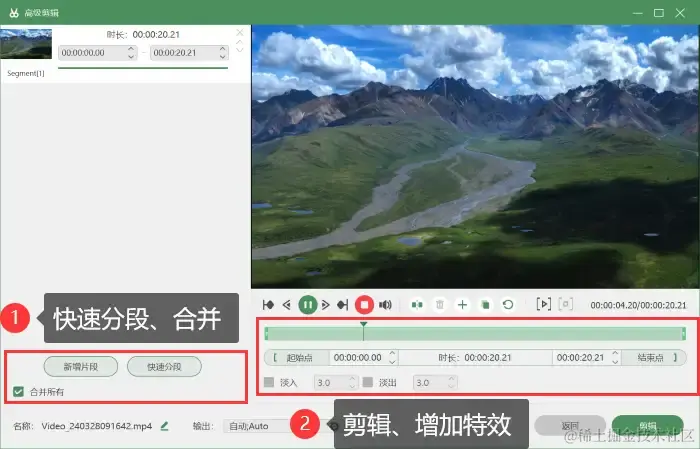Increase Segment[1] start time in list
Viewport: 700px width, 449px height.
click(131, 49)
